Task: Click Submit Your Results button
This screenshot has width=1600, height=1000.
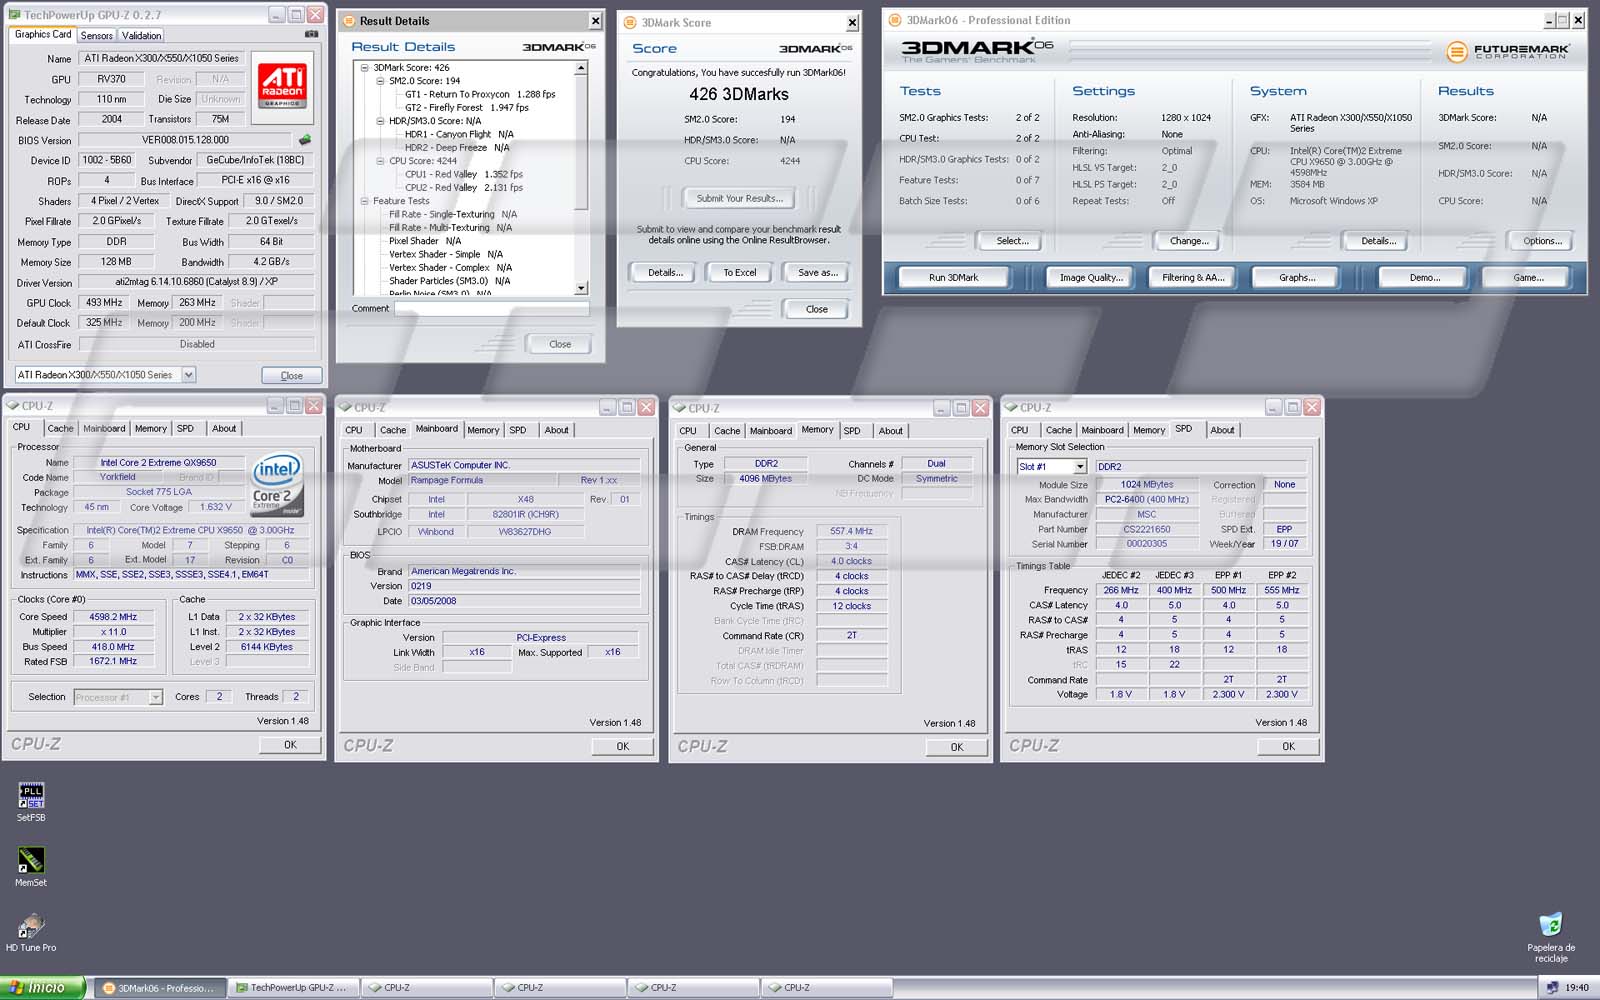Action: [x=739, y=198]
